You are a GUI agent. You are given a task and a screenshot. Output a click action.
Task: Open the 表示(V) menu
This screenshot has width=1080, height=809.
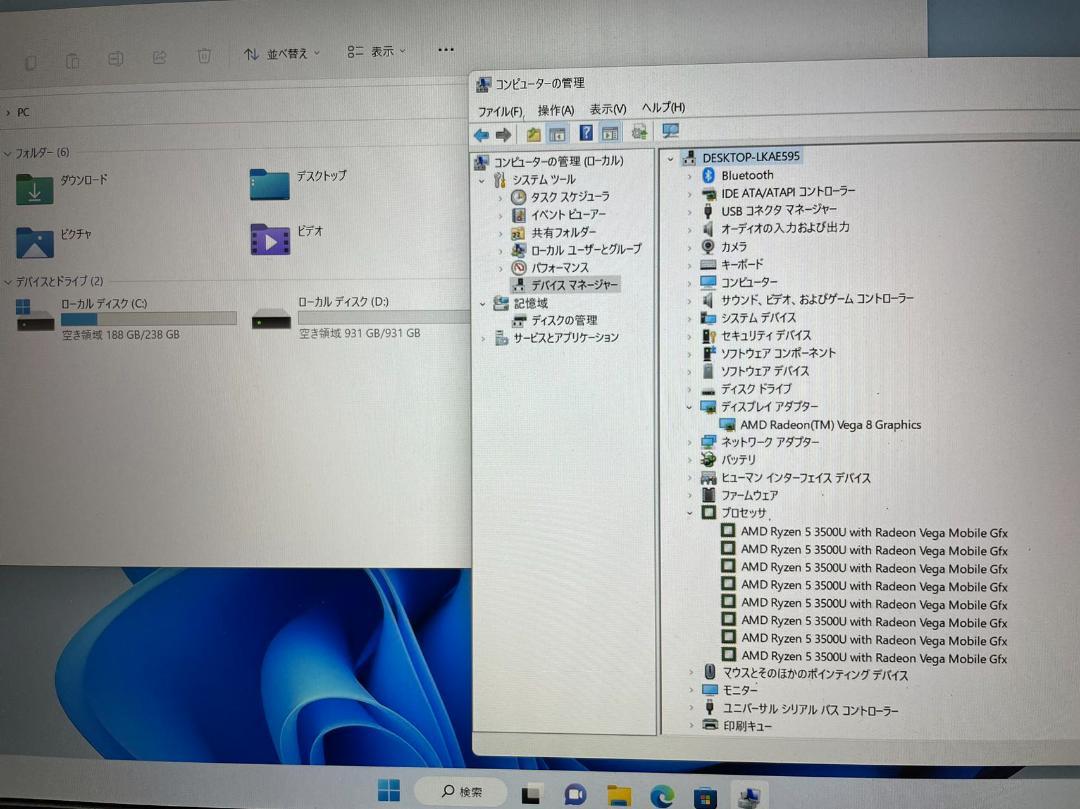[608, 109]
